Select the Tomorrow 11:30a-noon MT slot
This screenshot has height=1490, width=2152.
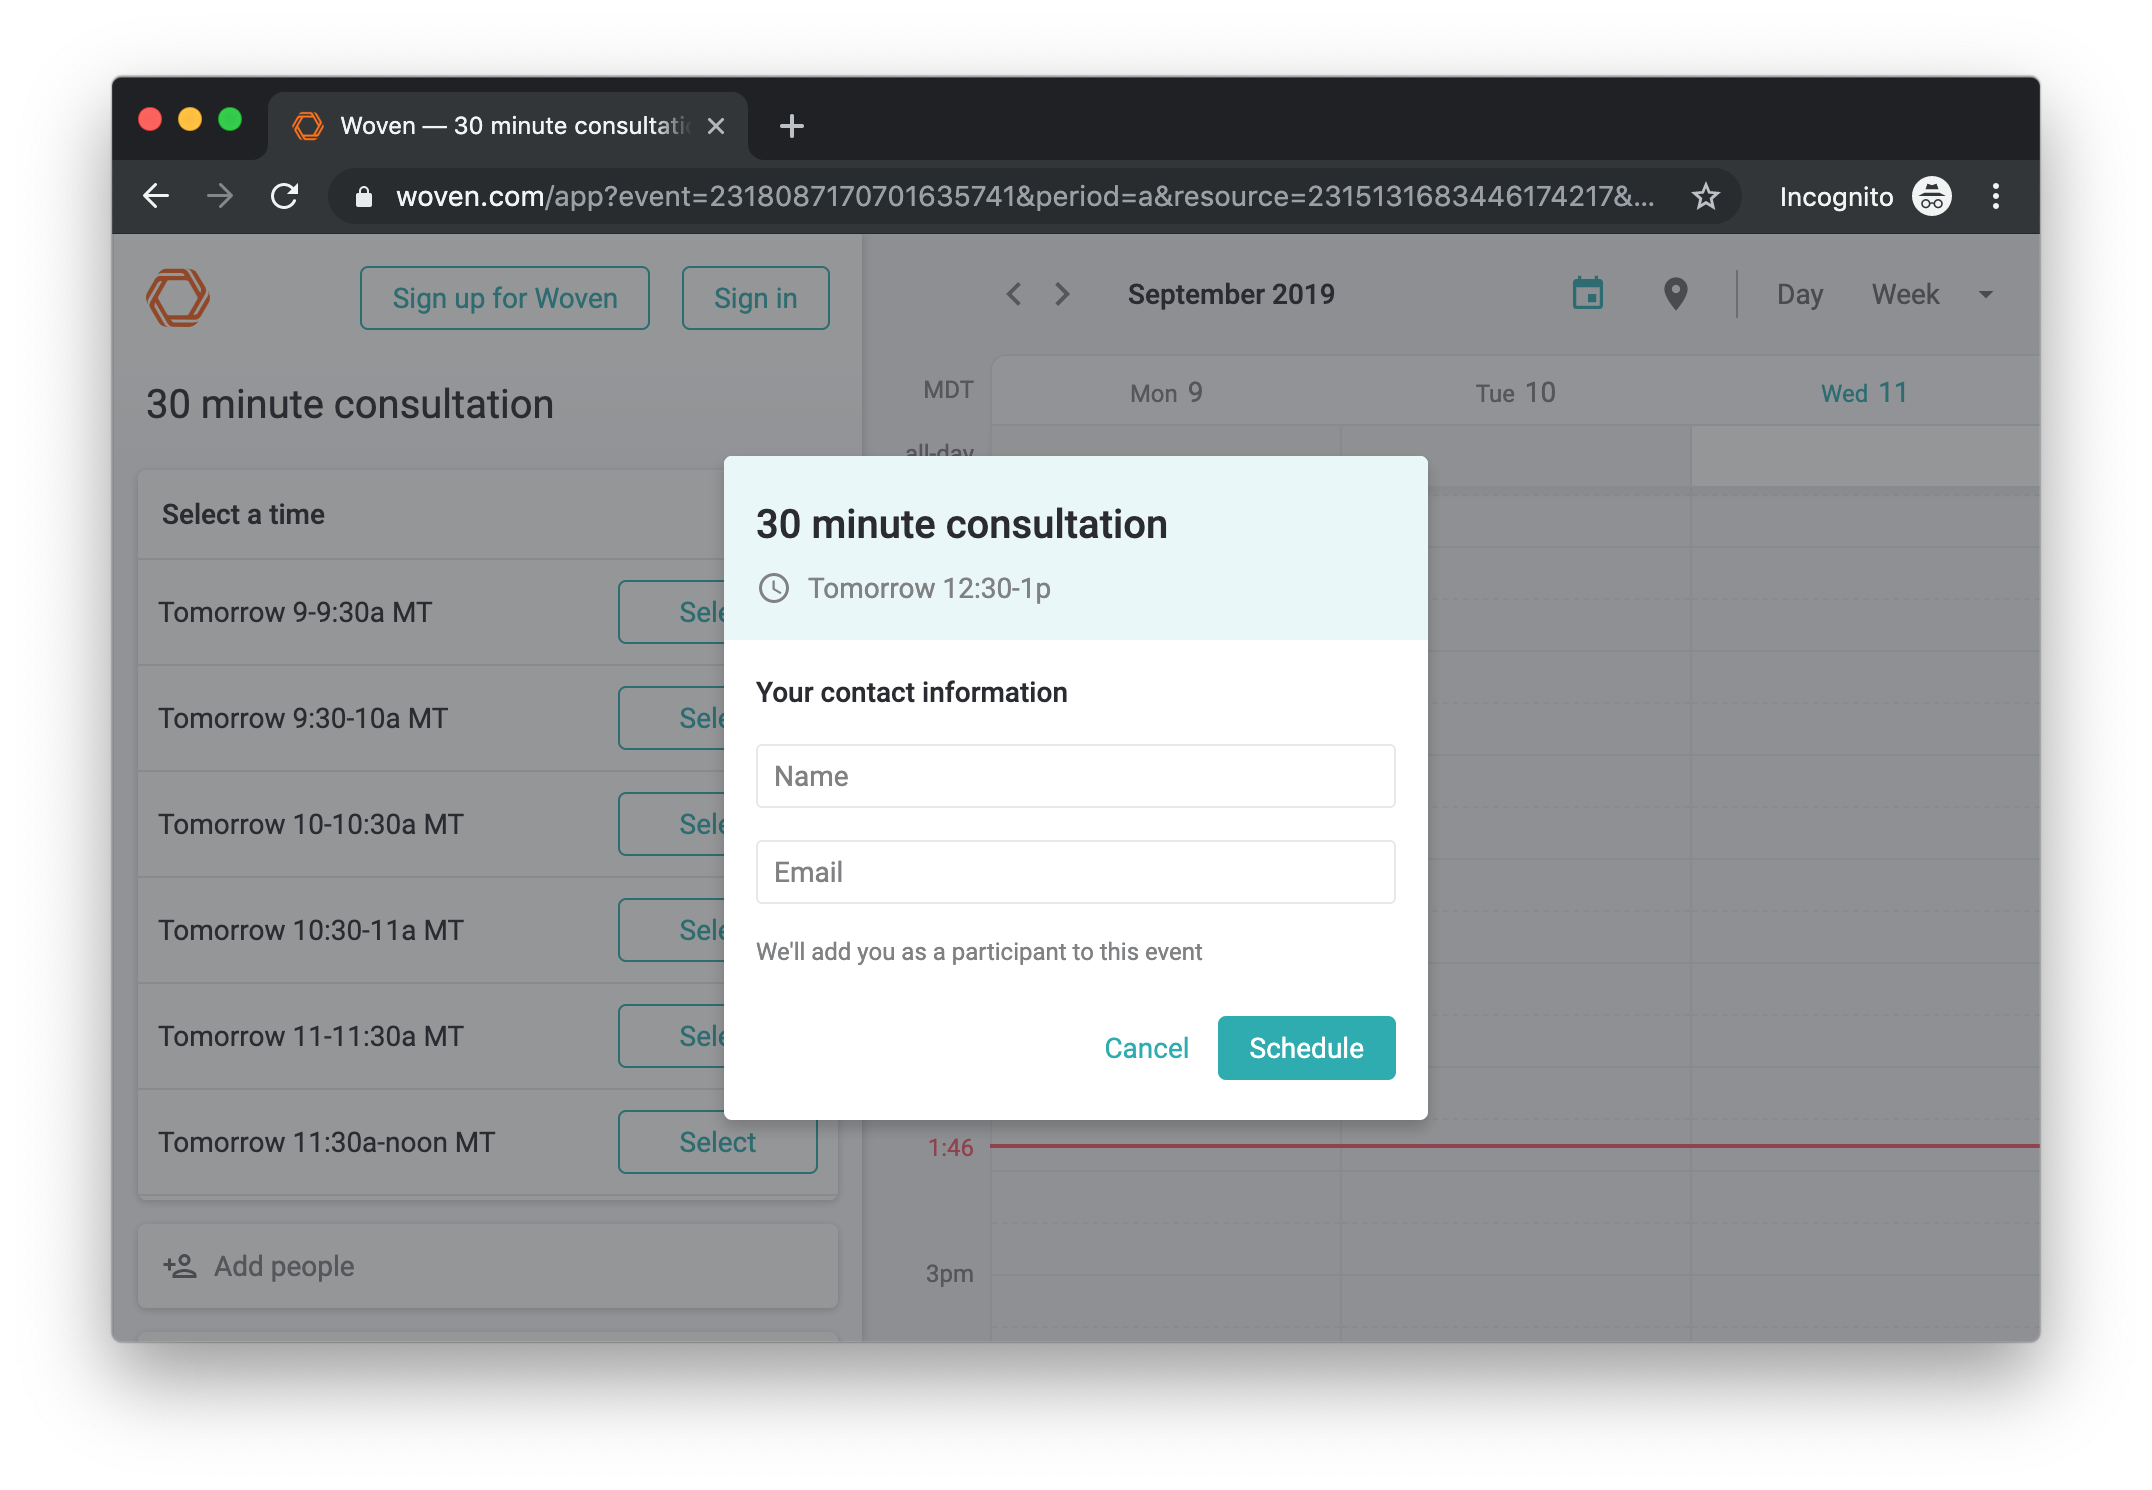pyautogui.click(x=718, y=1142)
